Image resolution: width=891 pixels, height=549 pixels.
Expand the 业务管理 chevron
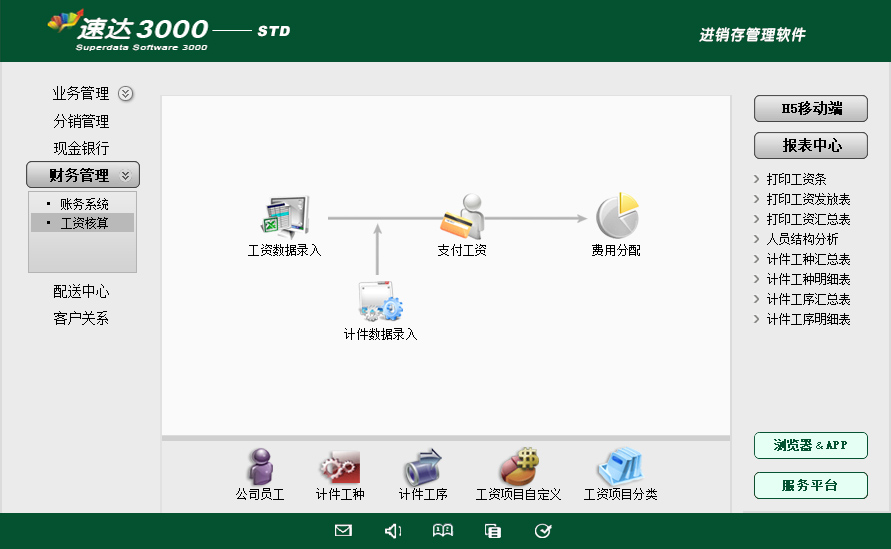pos(126,94)
